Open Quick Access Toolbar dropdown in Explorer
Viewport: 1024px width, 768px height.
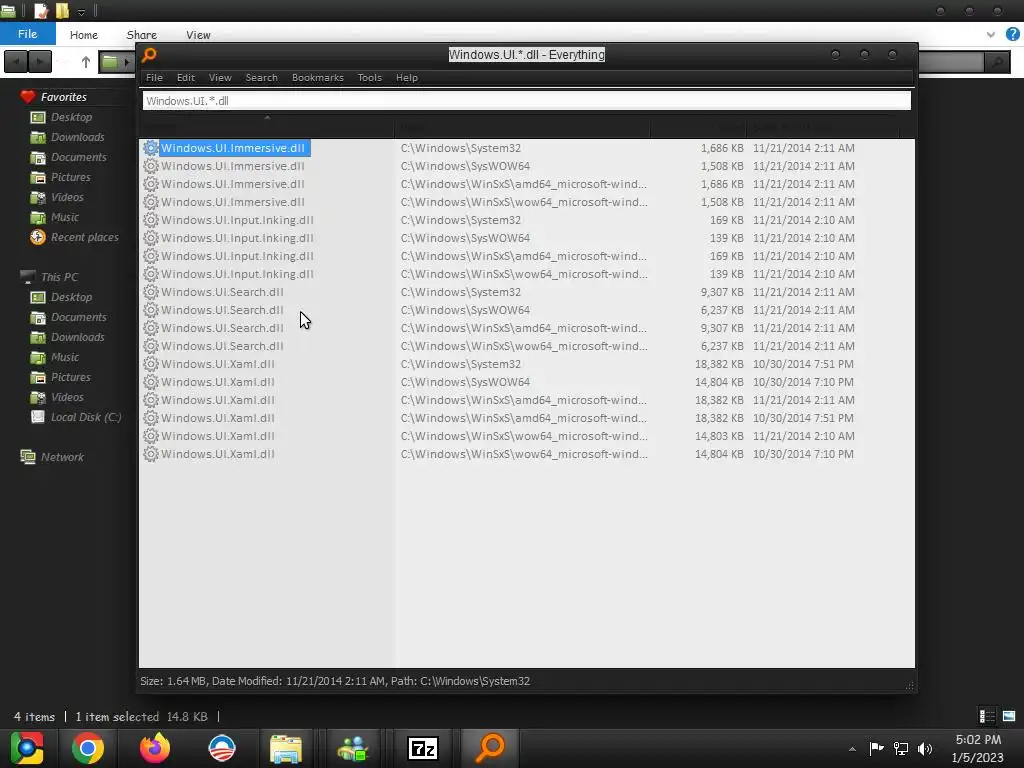coord(81,12)
